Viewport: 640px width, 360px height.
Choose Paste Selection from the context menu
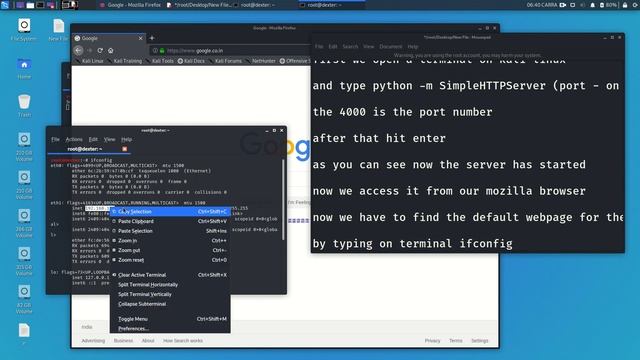pos(170,231)
